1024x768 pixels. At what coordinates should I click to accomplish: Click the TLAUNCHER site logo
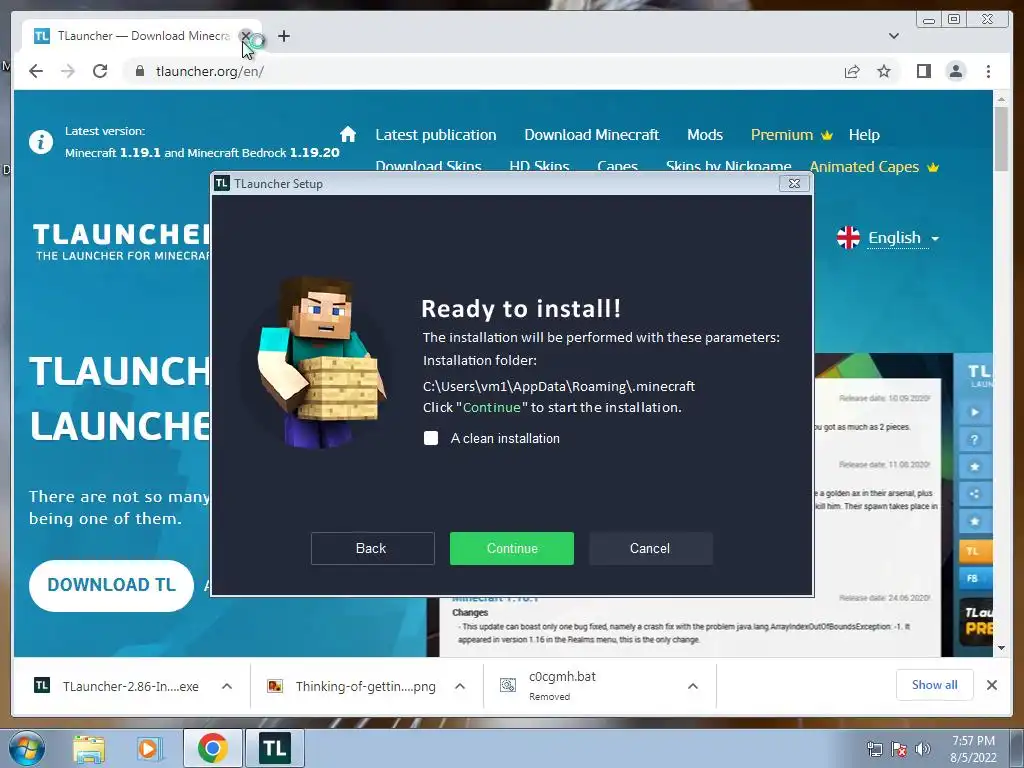(x=121, y=241)
